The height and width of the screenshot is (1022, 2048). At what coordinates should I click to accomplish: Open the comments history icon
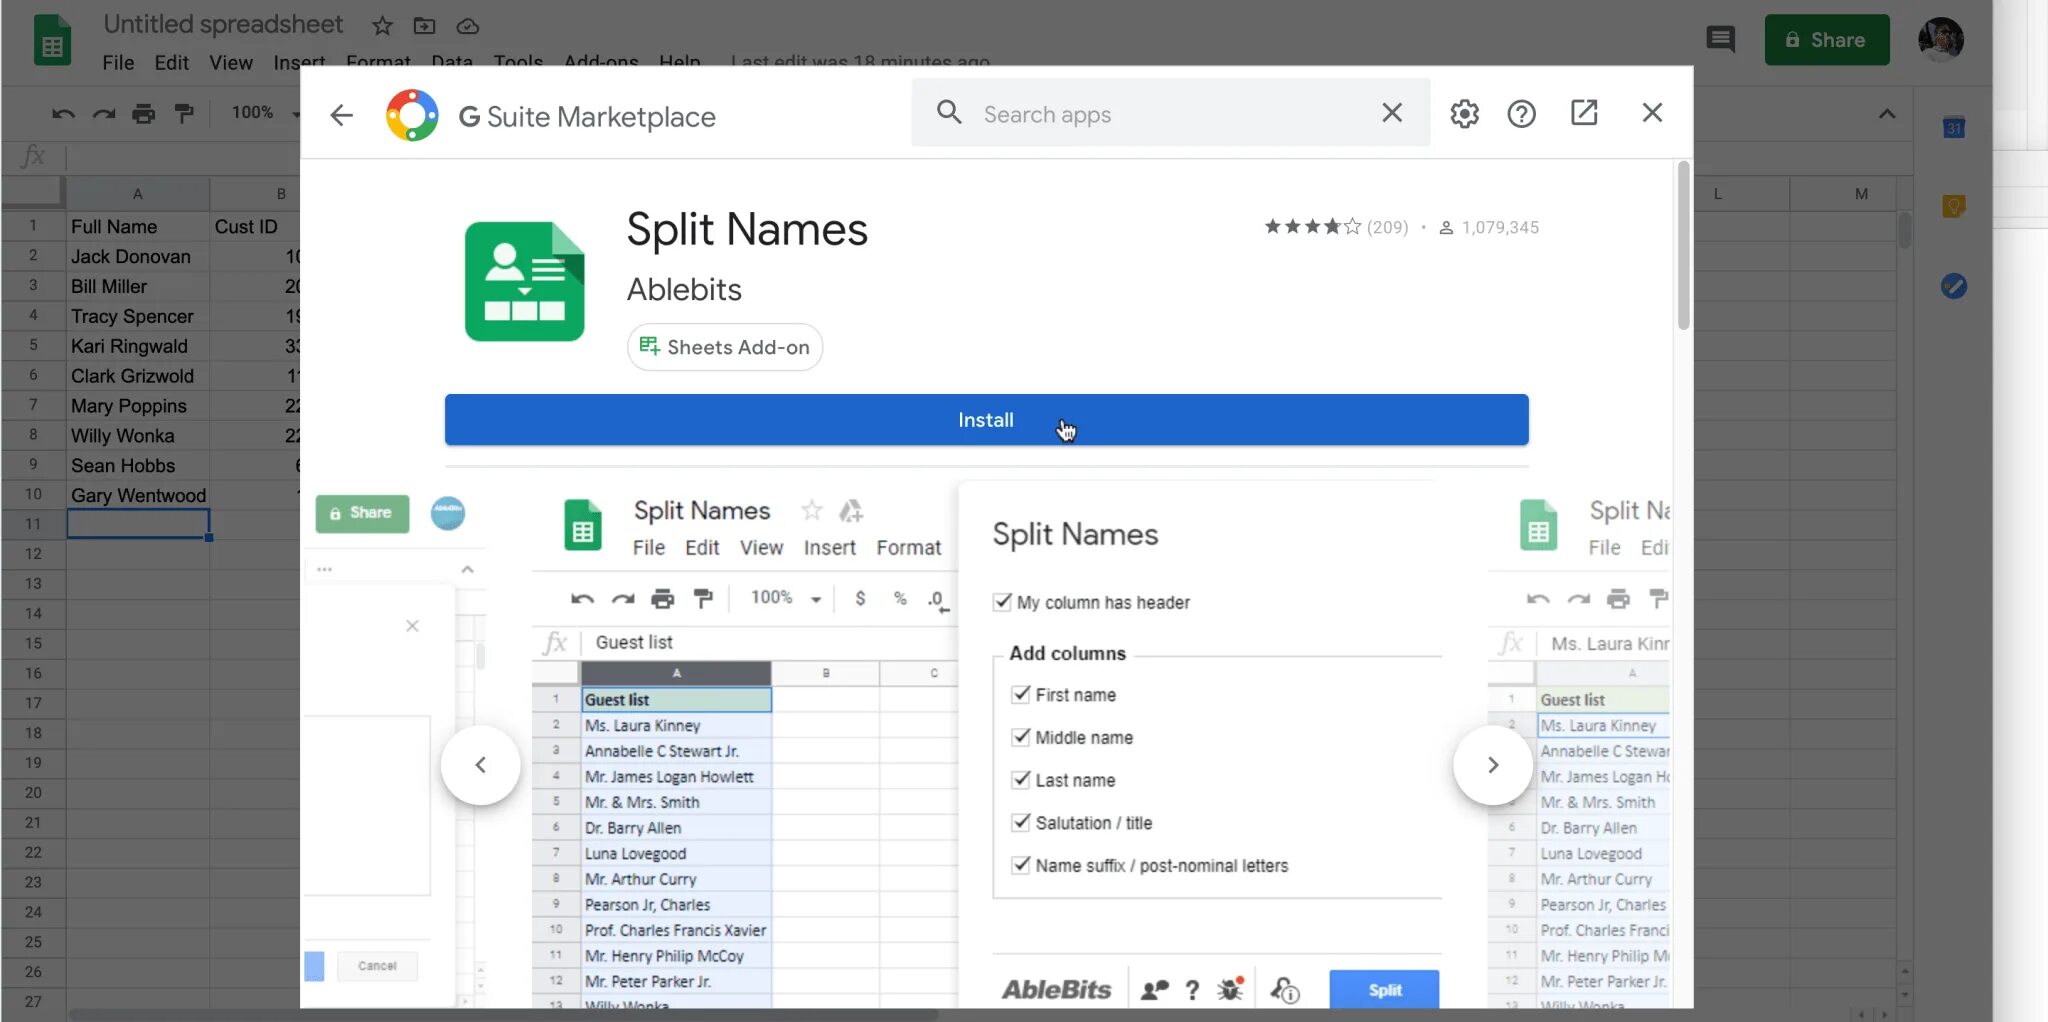(x=1720, y=40)
